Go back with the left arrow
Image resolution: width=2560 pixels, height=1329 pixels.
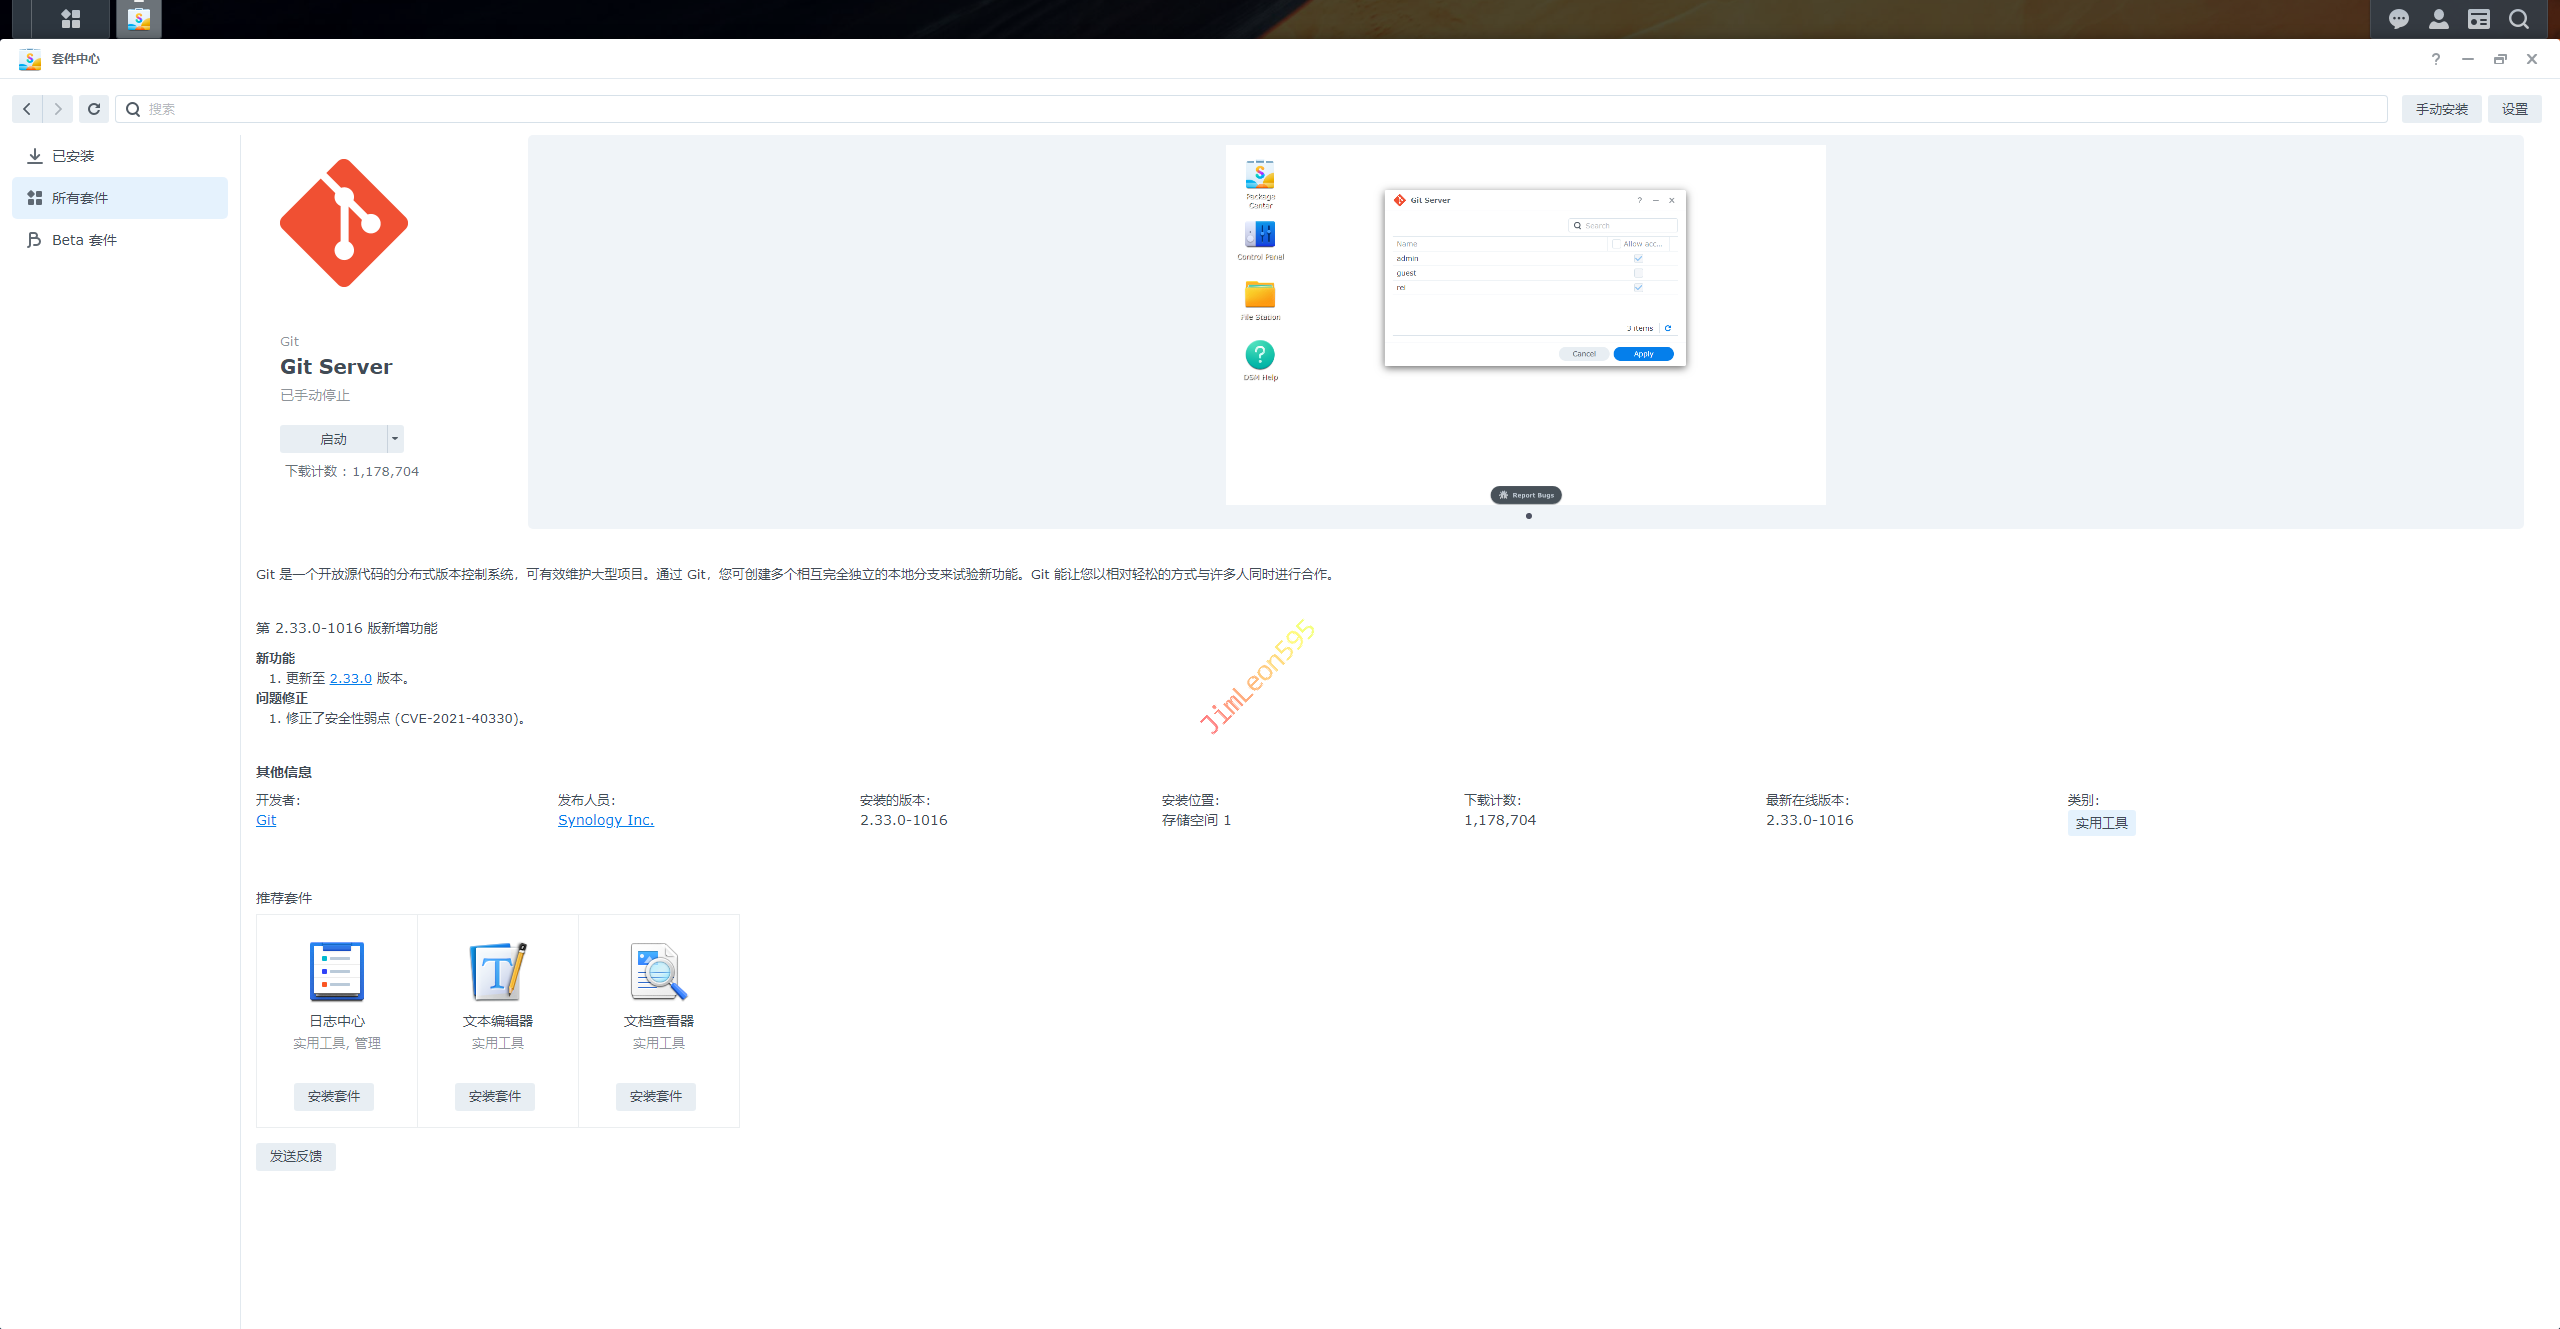(x=27, y=109)
